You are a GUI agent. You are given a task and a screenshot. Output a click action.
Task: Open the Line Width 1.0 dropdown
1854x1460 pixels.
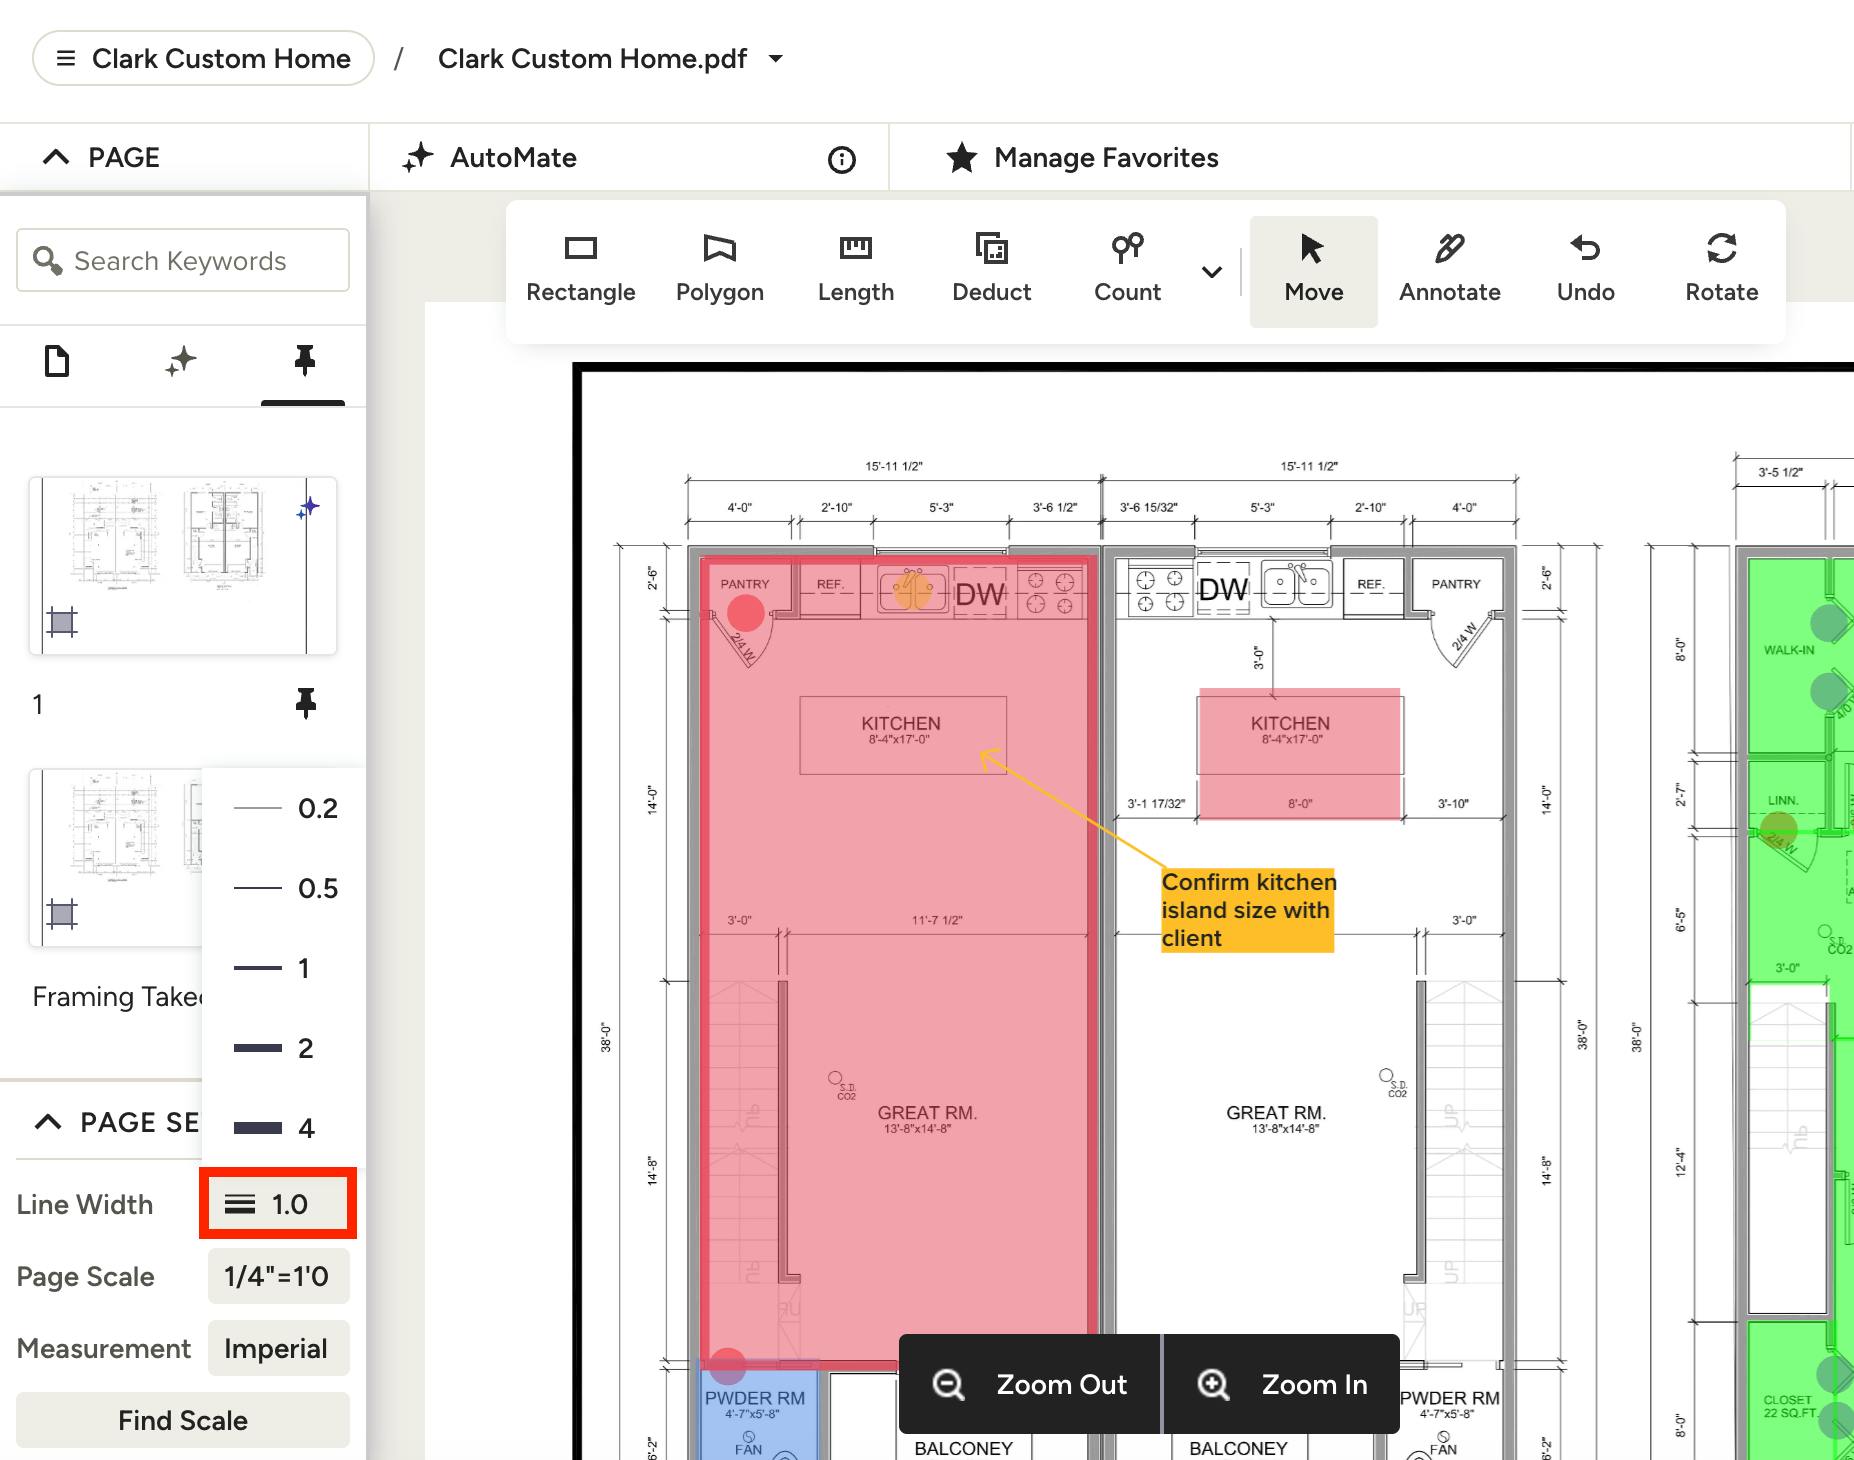278,1204
